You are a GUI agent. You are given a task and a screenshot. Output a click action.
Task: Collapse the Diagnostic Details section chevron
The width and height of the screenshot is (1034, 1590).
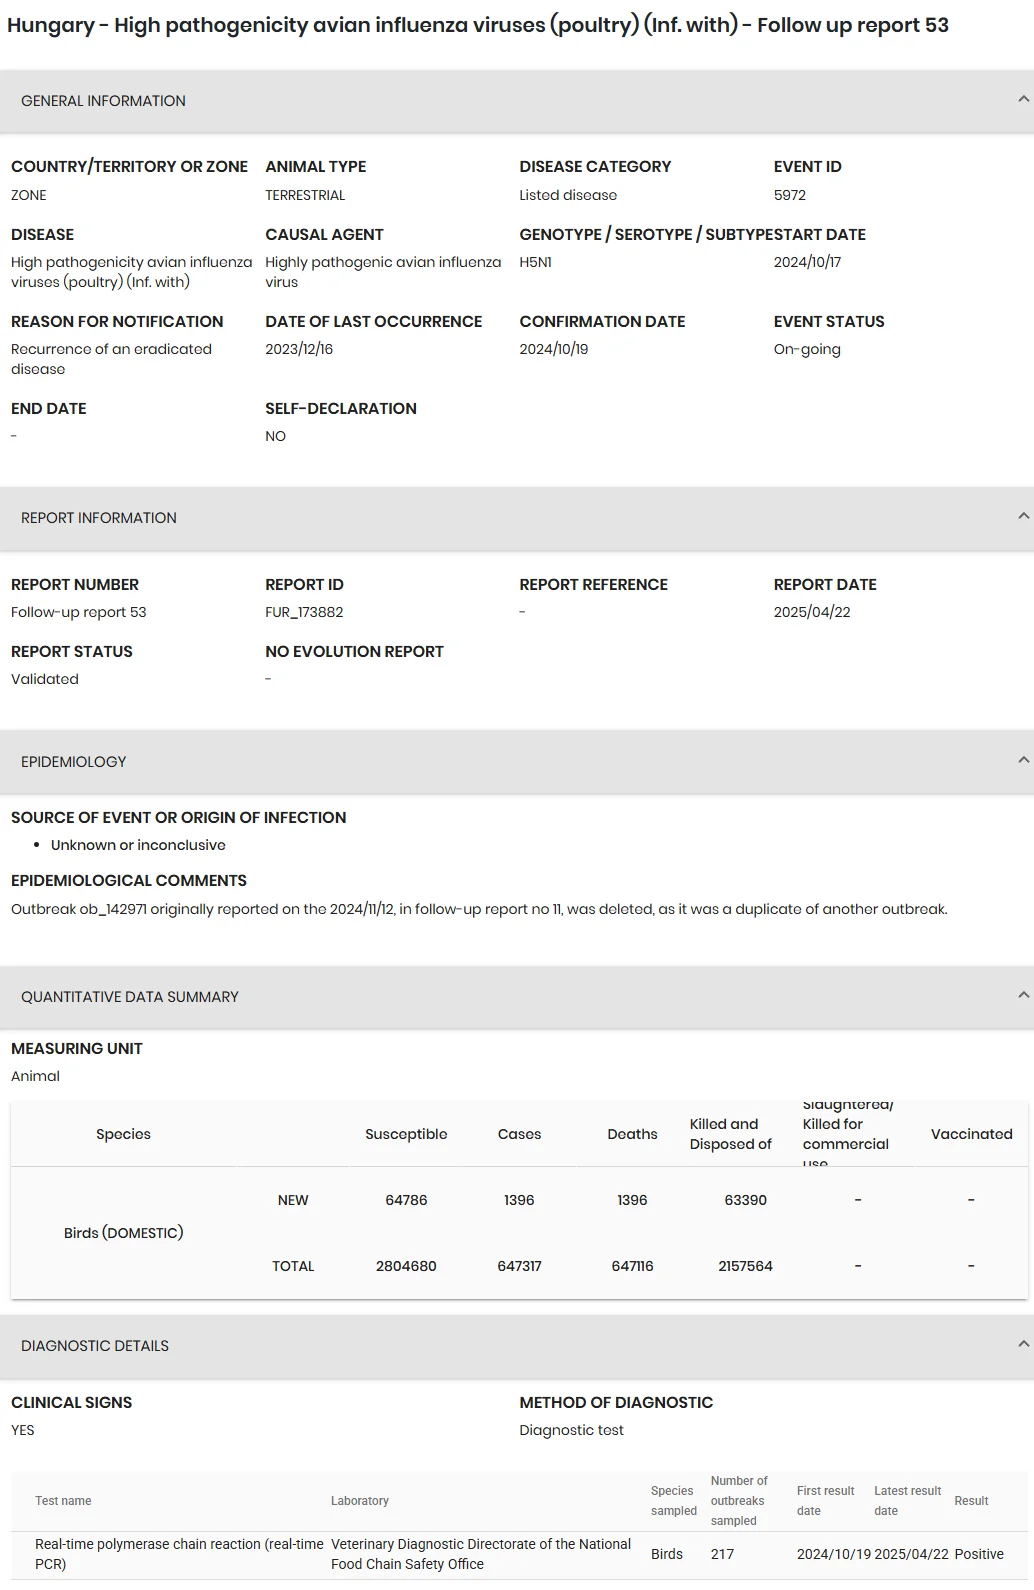[x=1023, y=1344]
